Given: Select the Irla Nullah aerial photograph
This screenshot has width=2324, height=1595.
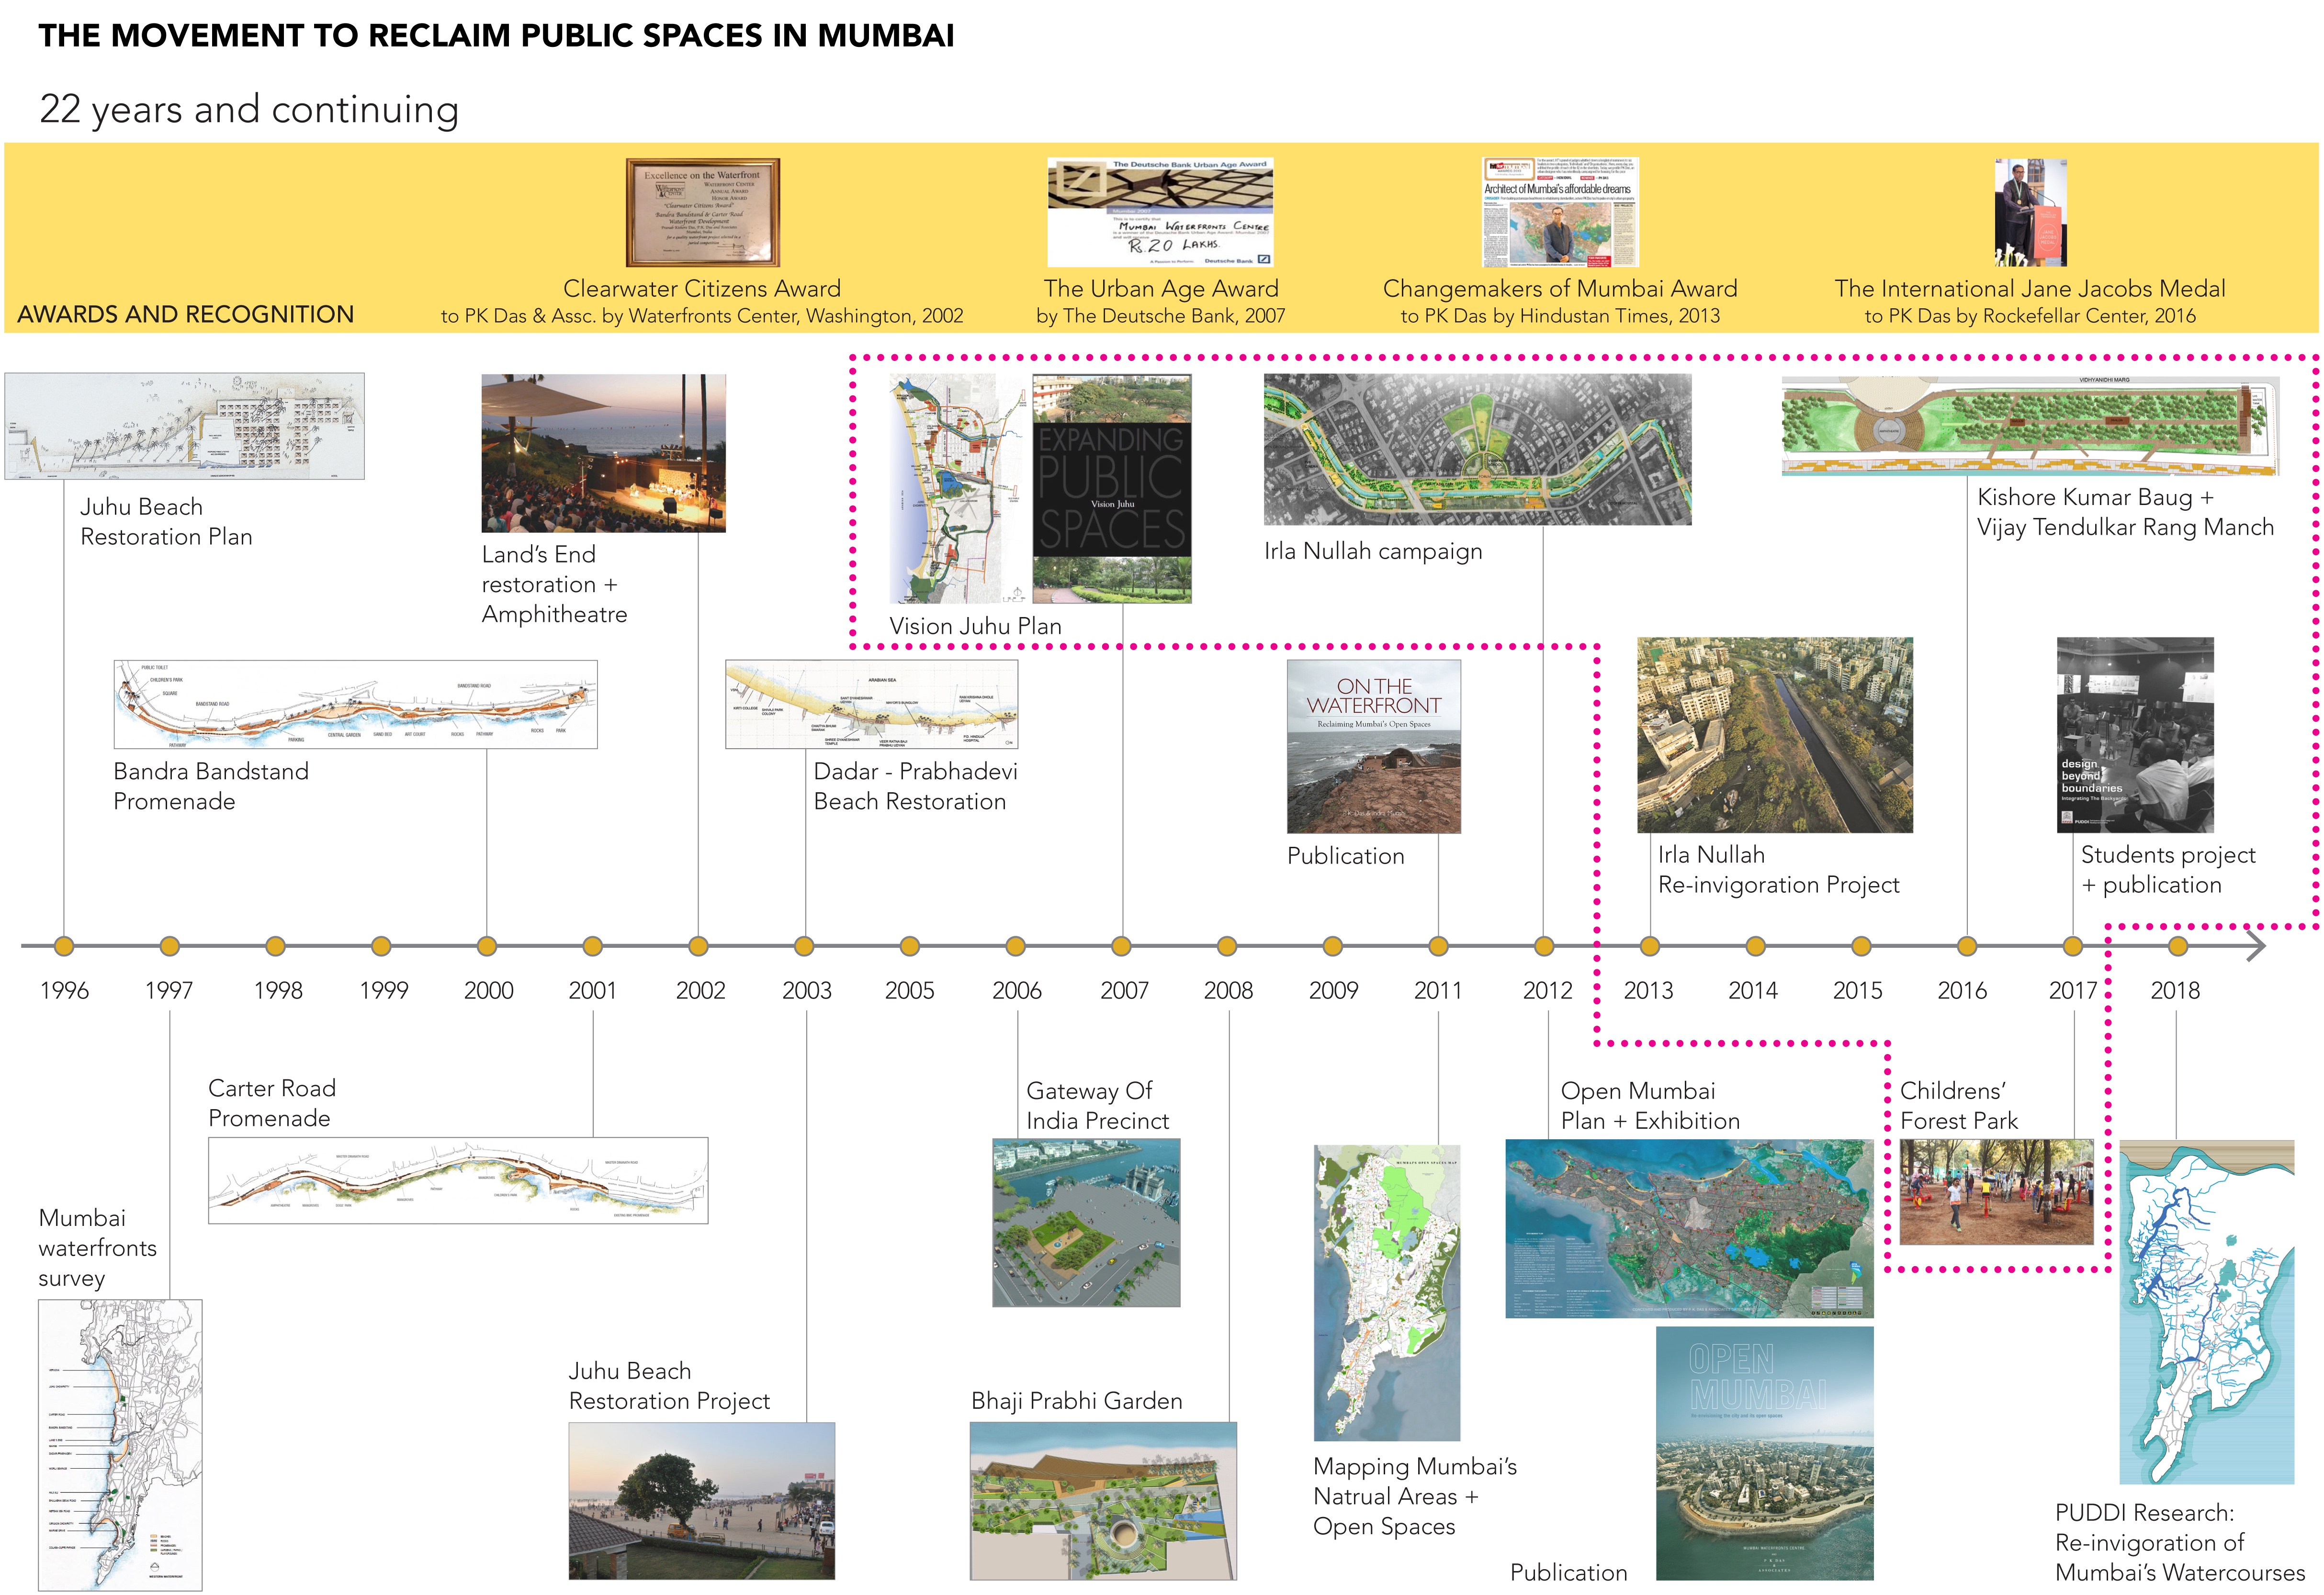Looking at the screenshot, I should click(1774, 735).
